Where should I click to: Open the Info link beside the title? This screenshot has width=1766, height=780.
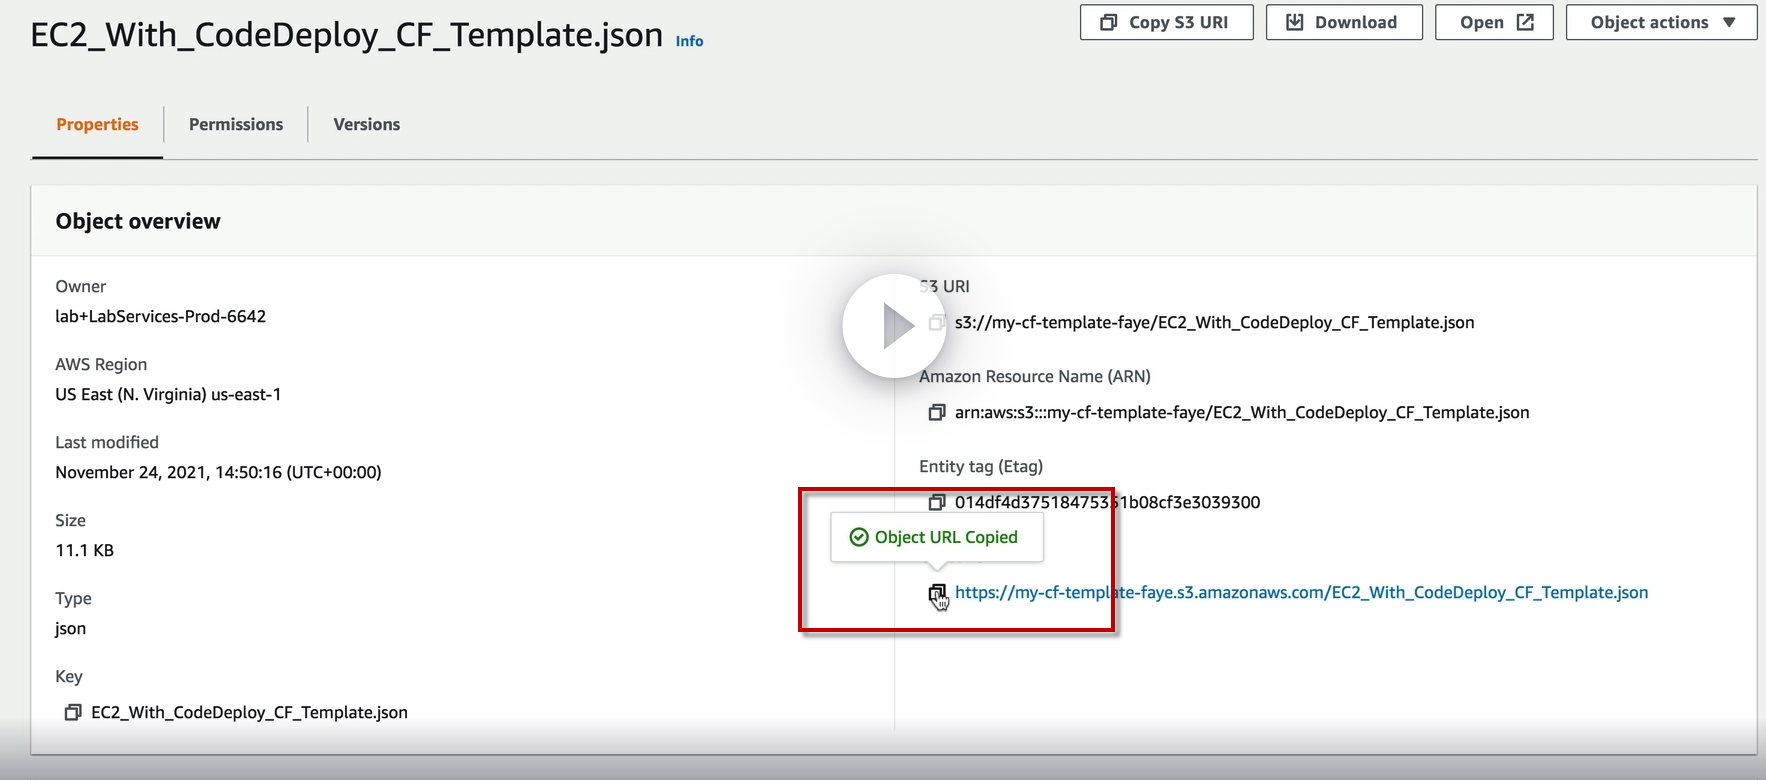689,41
